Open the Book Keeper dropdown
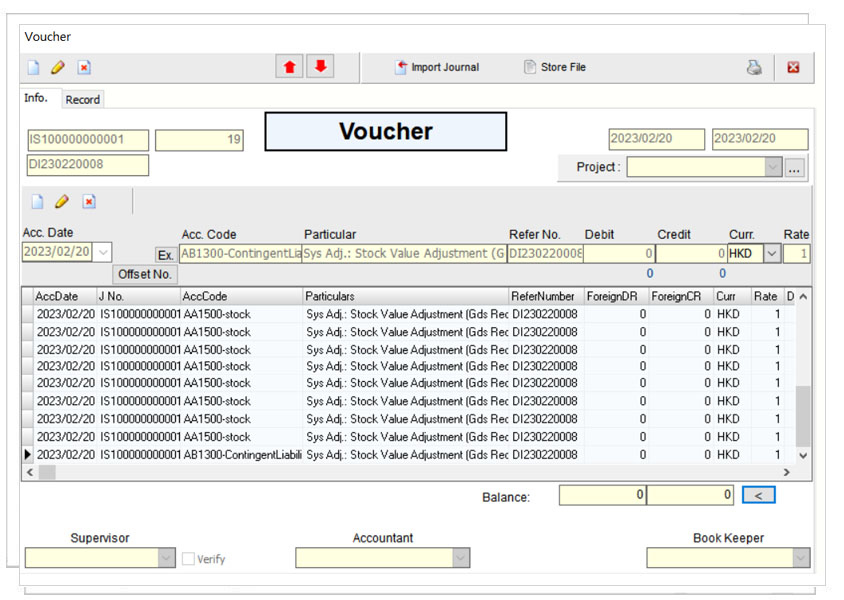The image size is (844, 600). [x=801, y=558]
